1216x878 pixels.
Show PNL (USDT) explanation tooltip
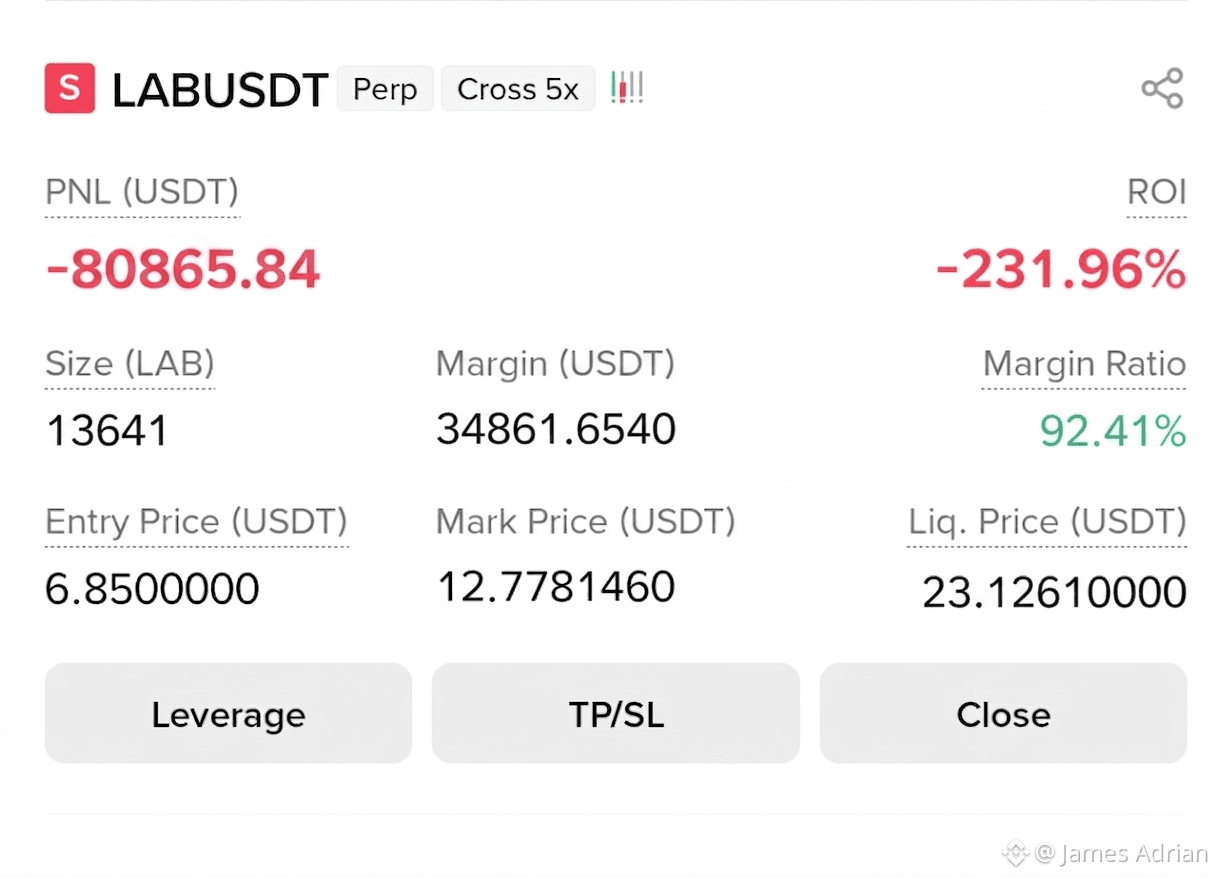(x=142, y=192)
